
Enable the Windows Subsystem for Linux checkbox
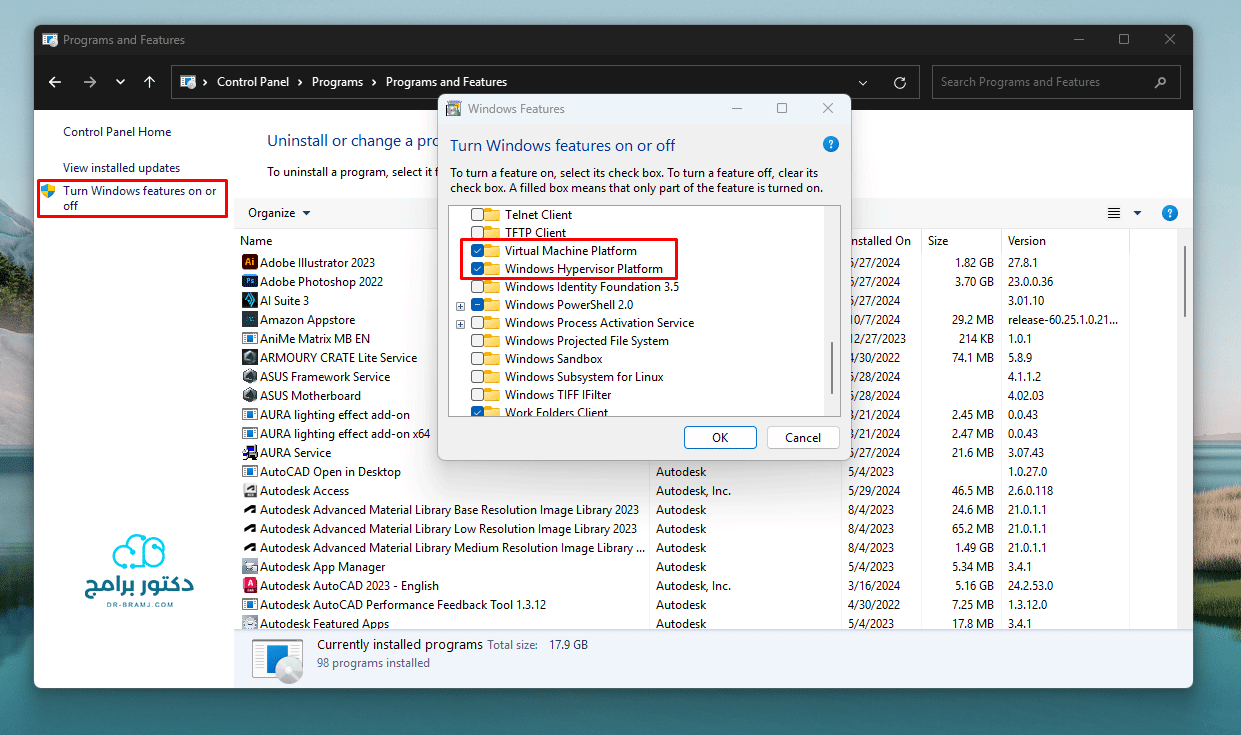477,376
